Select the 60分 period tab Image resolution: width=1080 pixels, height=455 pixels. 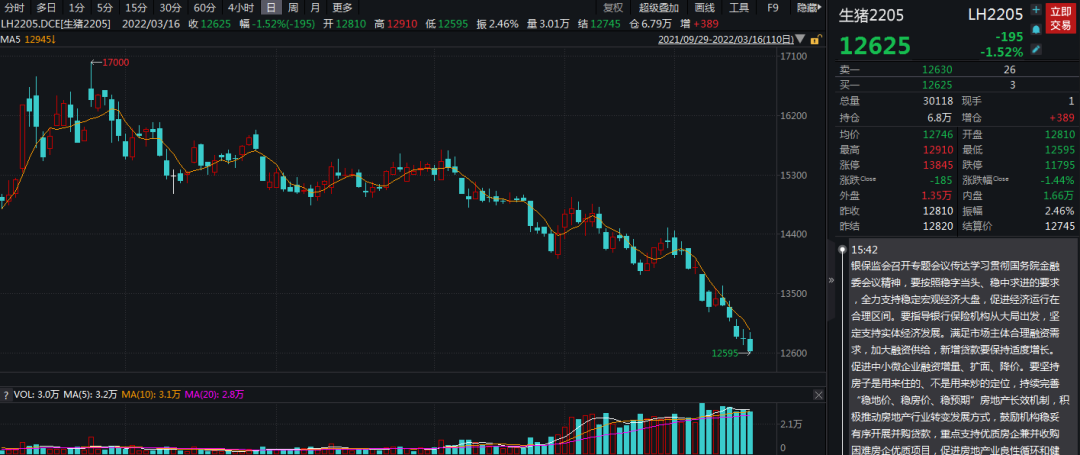point(204,8)
